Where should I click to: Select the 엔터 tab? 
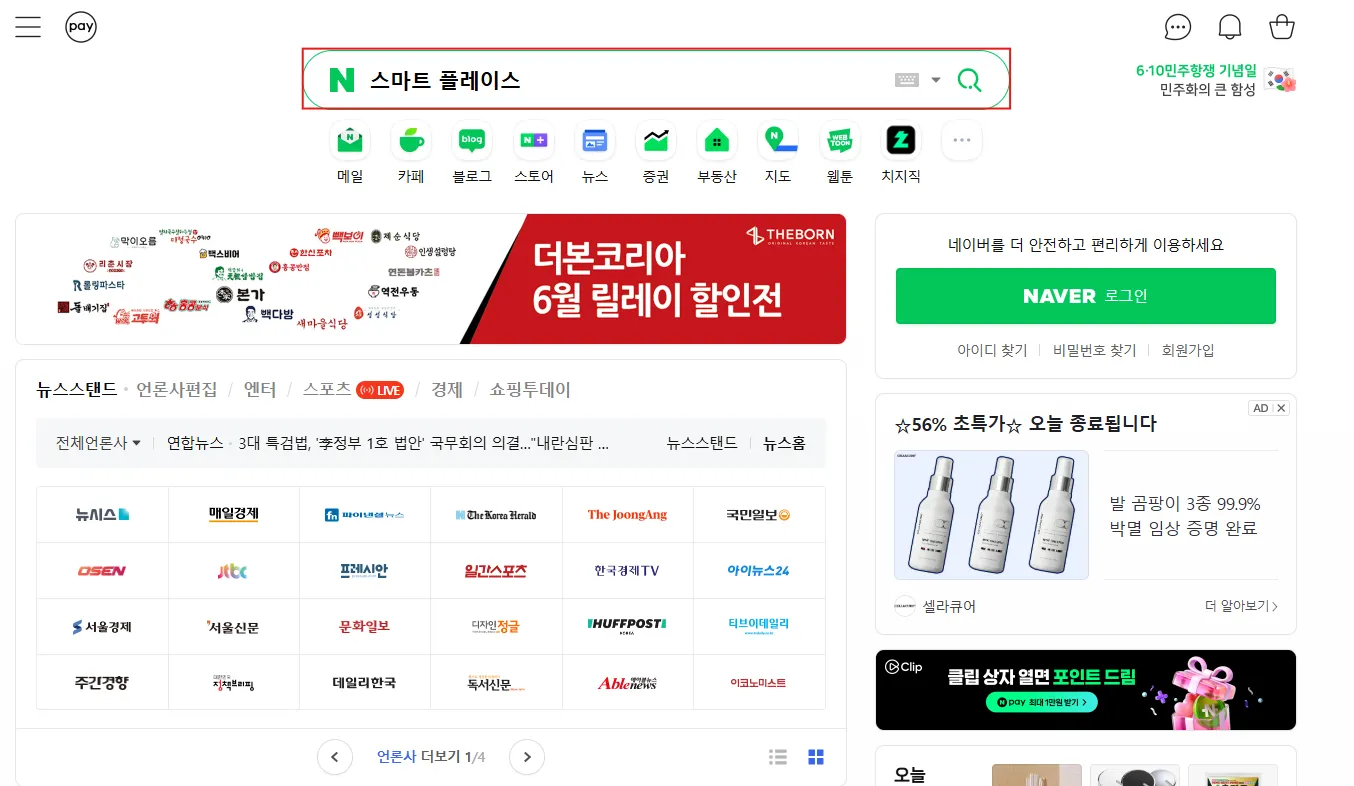click(260, 390)
